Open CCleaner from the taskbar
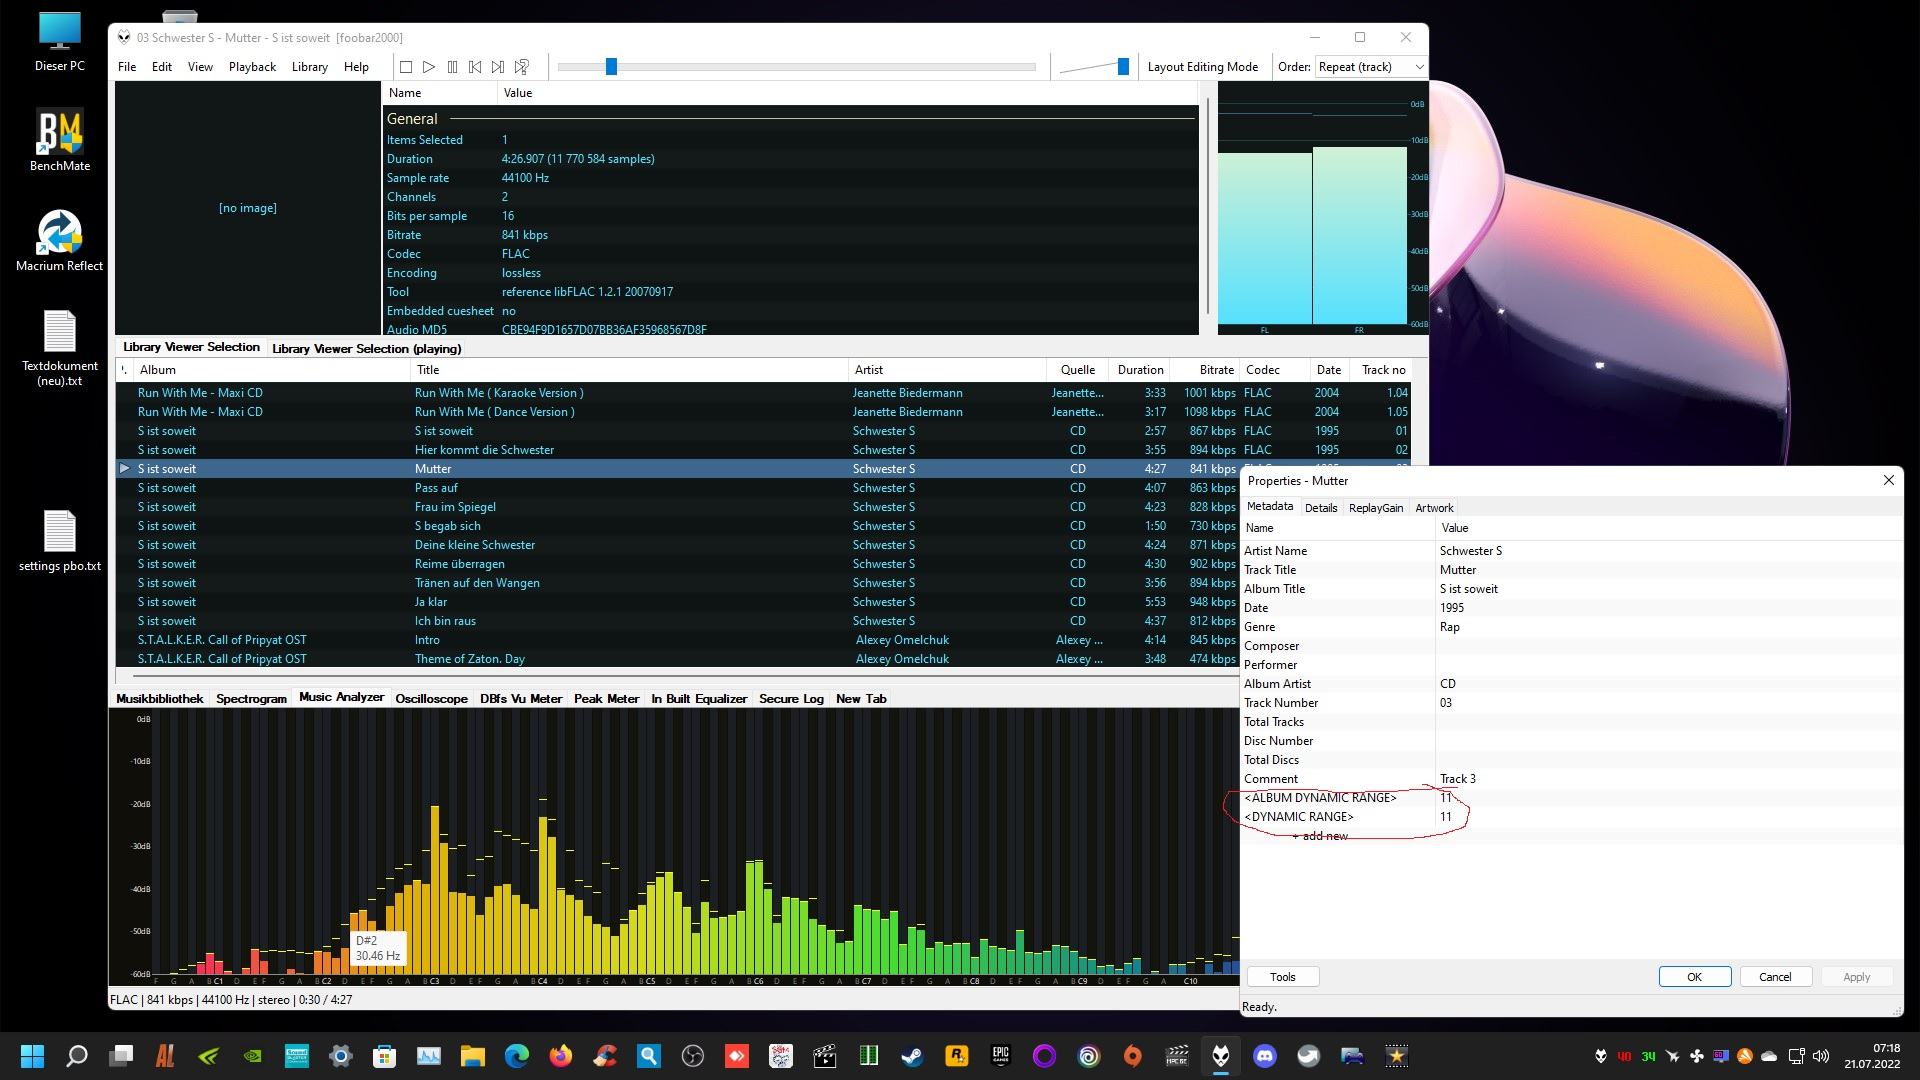 point(604,1056)
